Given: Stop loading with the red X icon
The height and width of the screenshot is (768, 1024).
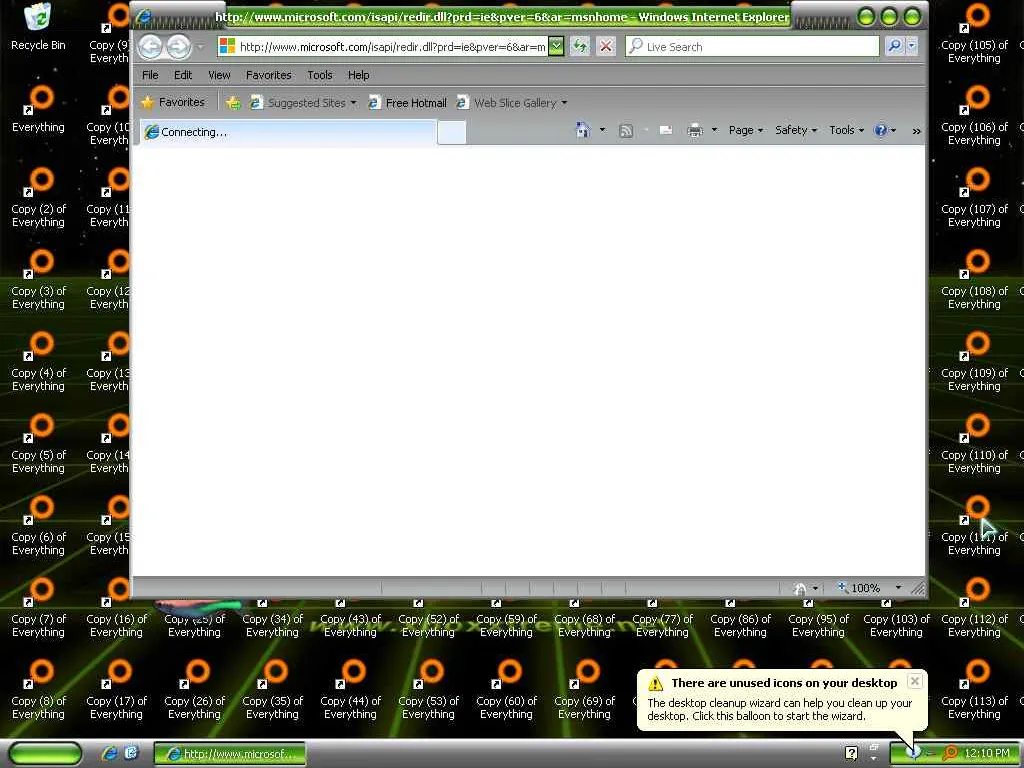Looking at the screenshot, I should 606,46.
